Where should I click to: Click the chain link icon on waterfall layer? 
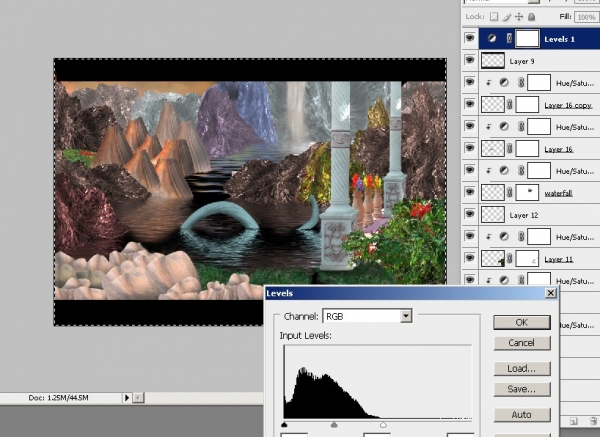(510, 192)
